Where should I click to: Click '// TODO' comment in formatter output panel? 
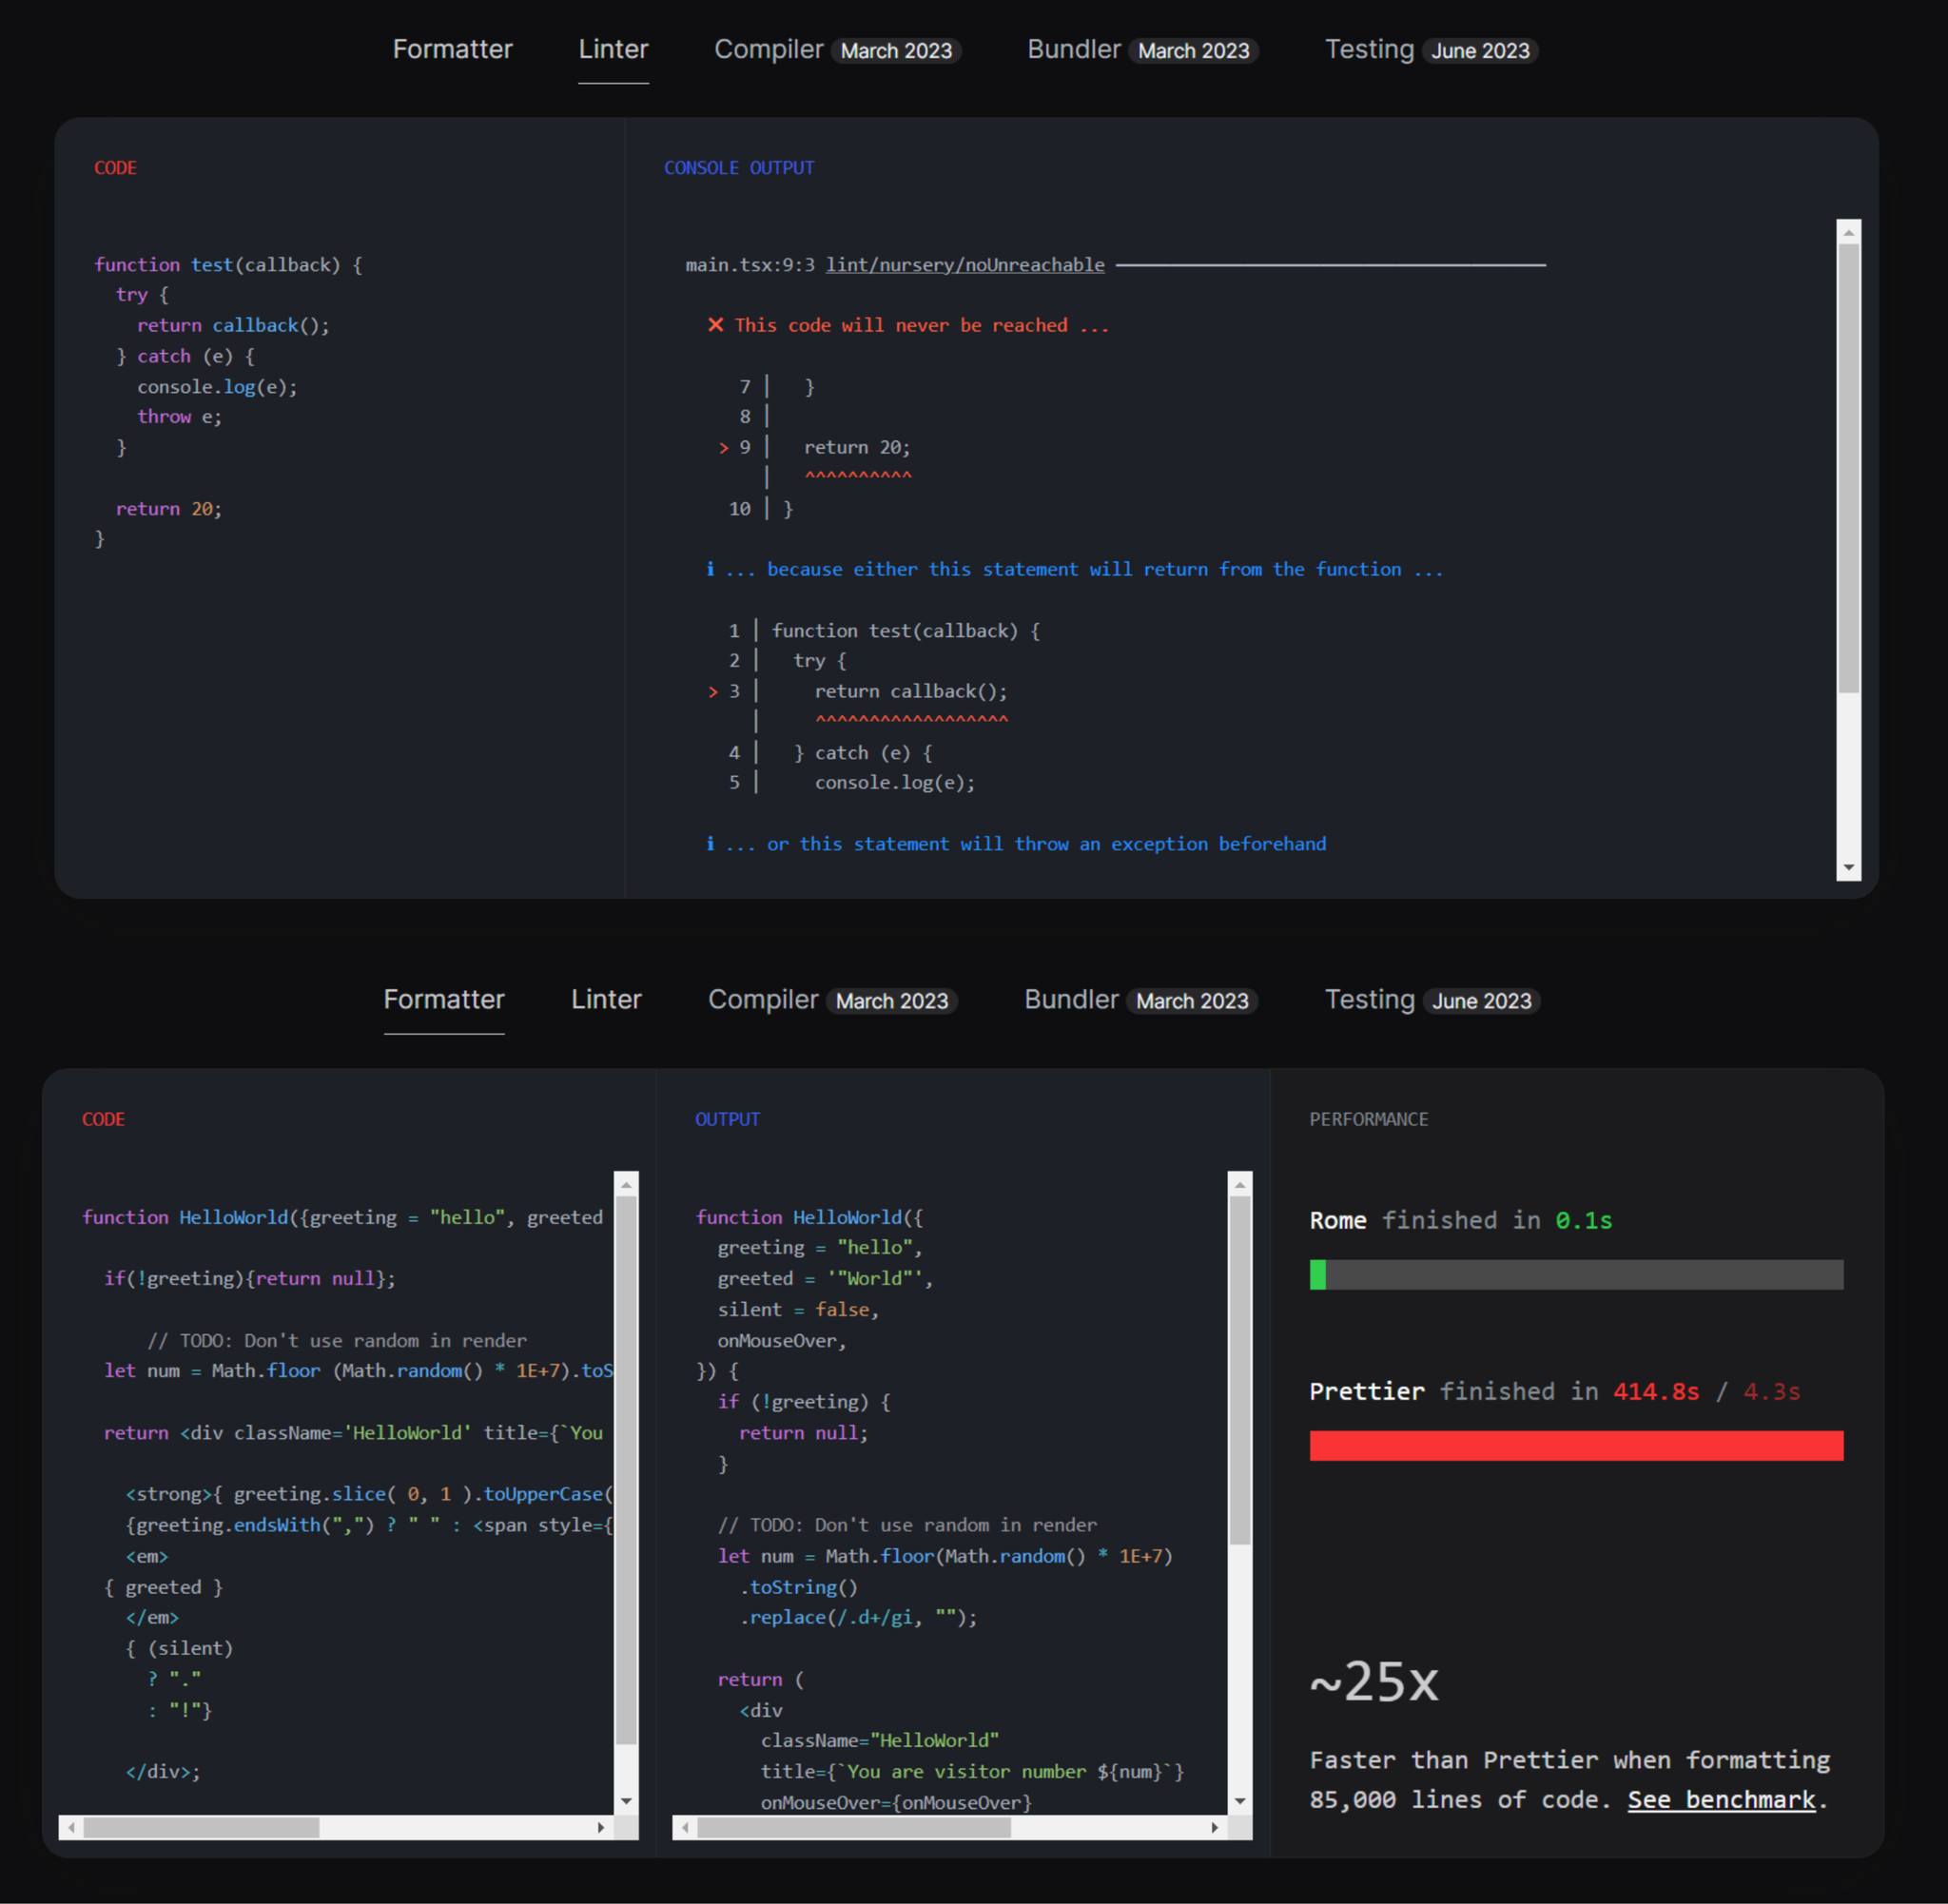(x=907, y=1524)
